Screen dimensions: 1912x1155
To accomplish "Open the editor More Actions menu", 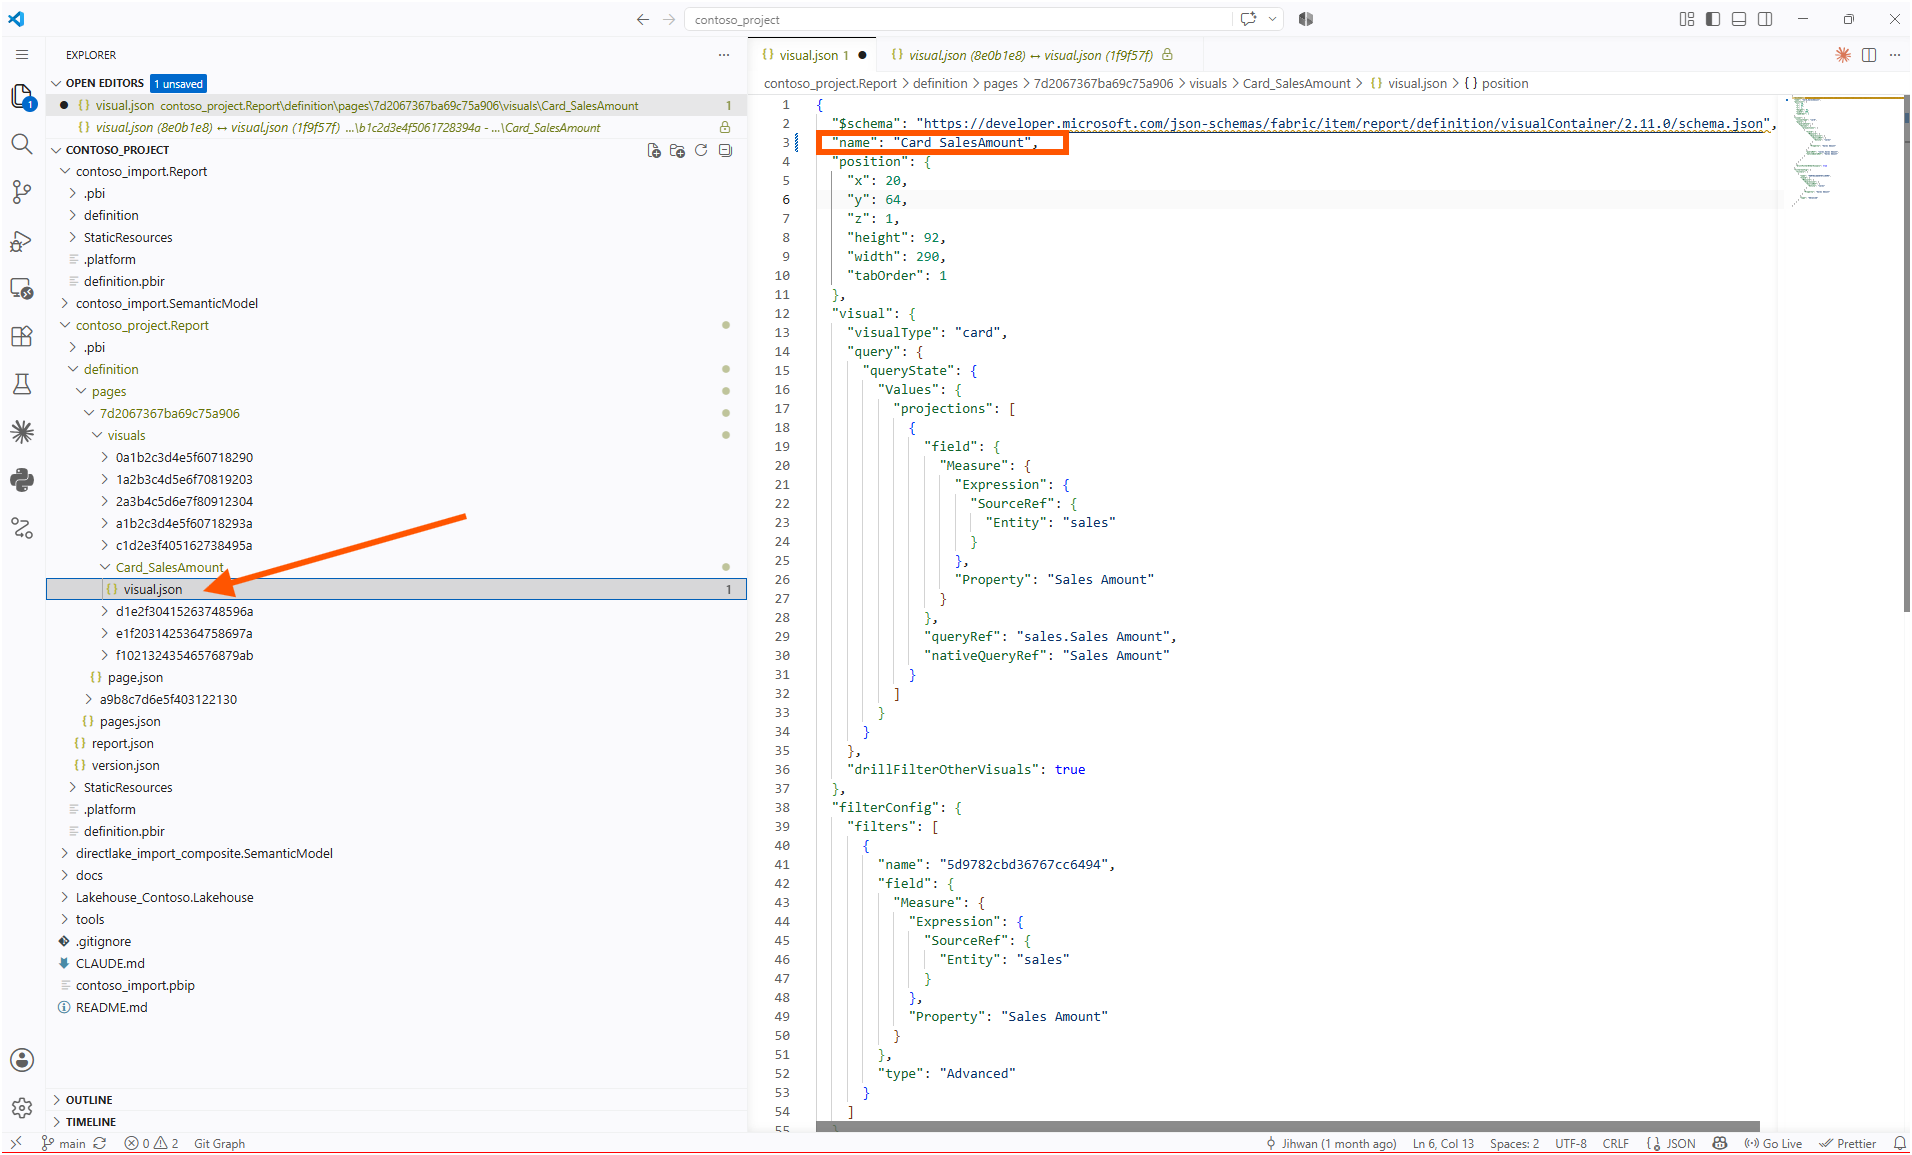I will 1895,55.
